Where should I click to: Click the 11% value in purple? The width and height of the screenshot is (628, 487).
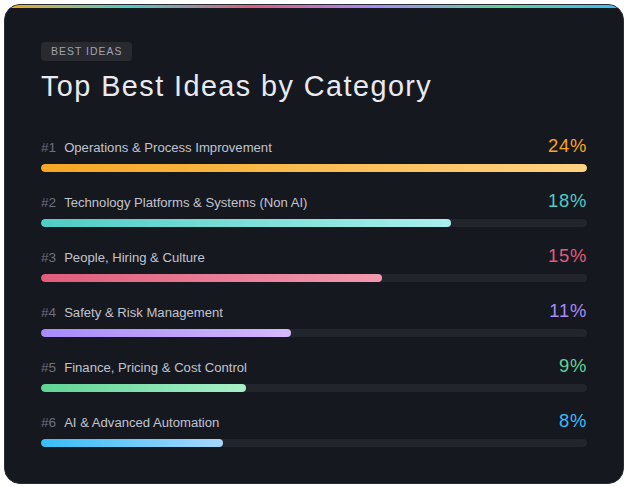(x=567, y=311)
